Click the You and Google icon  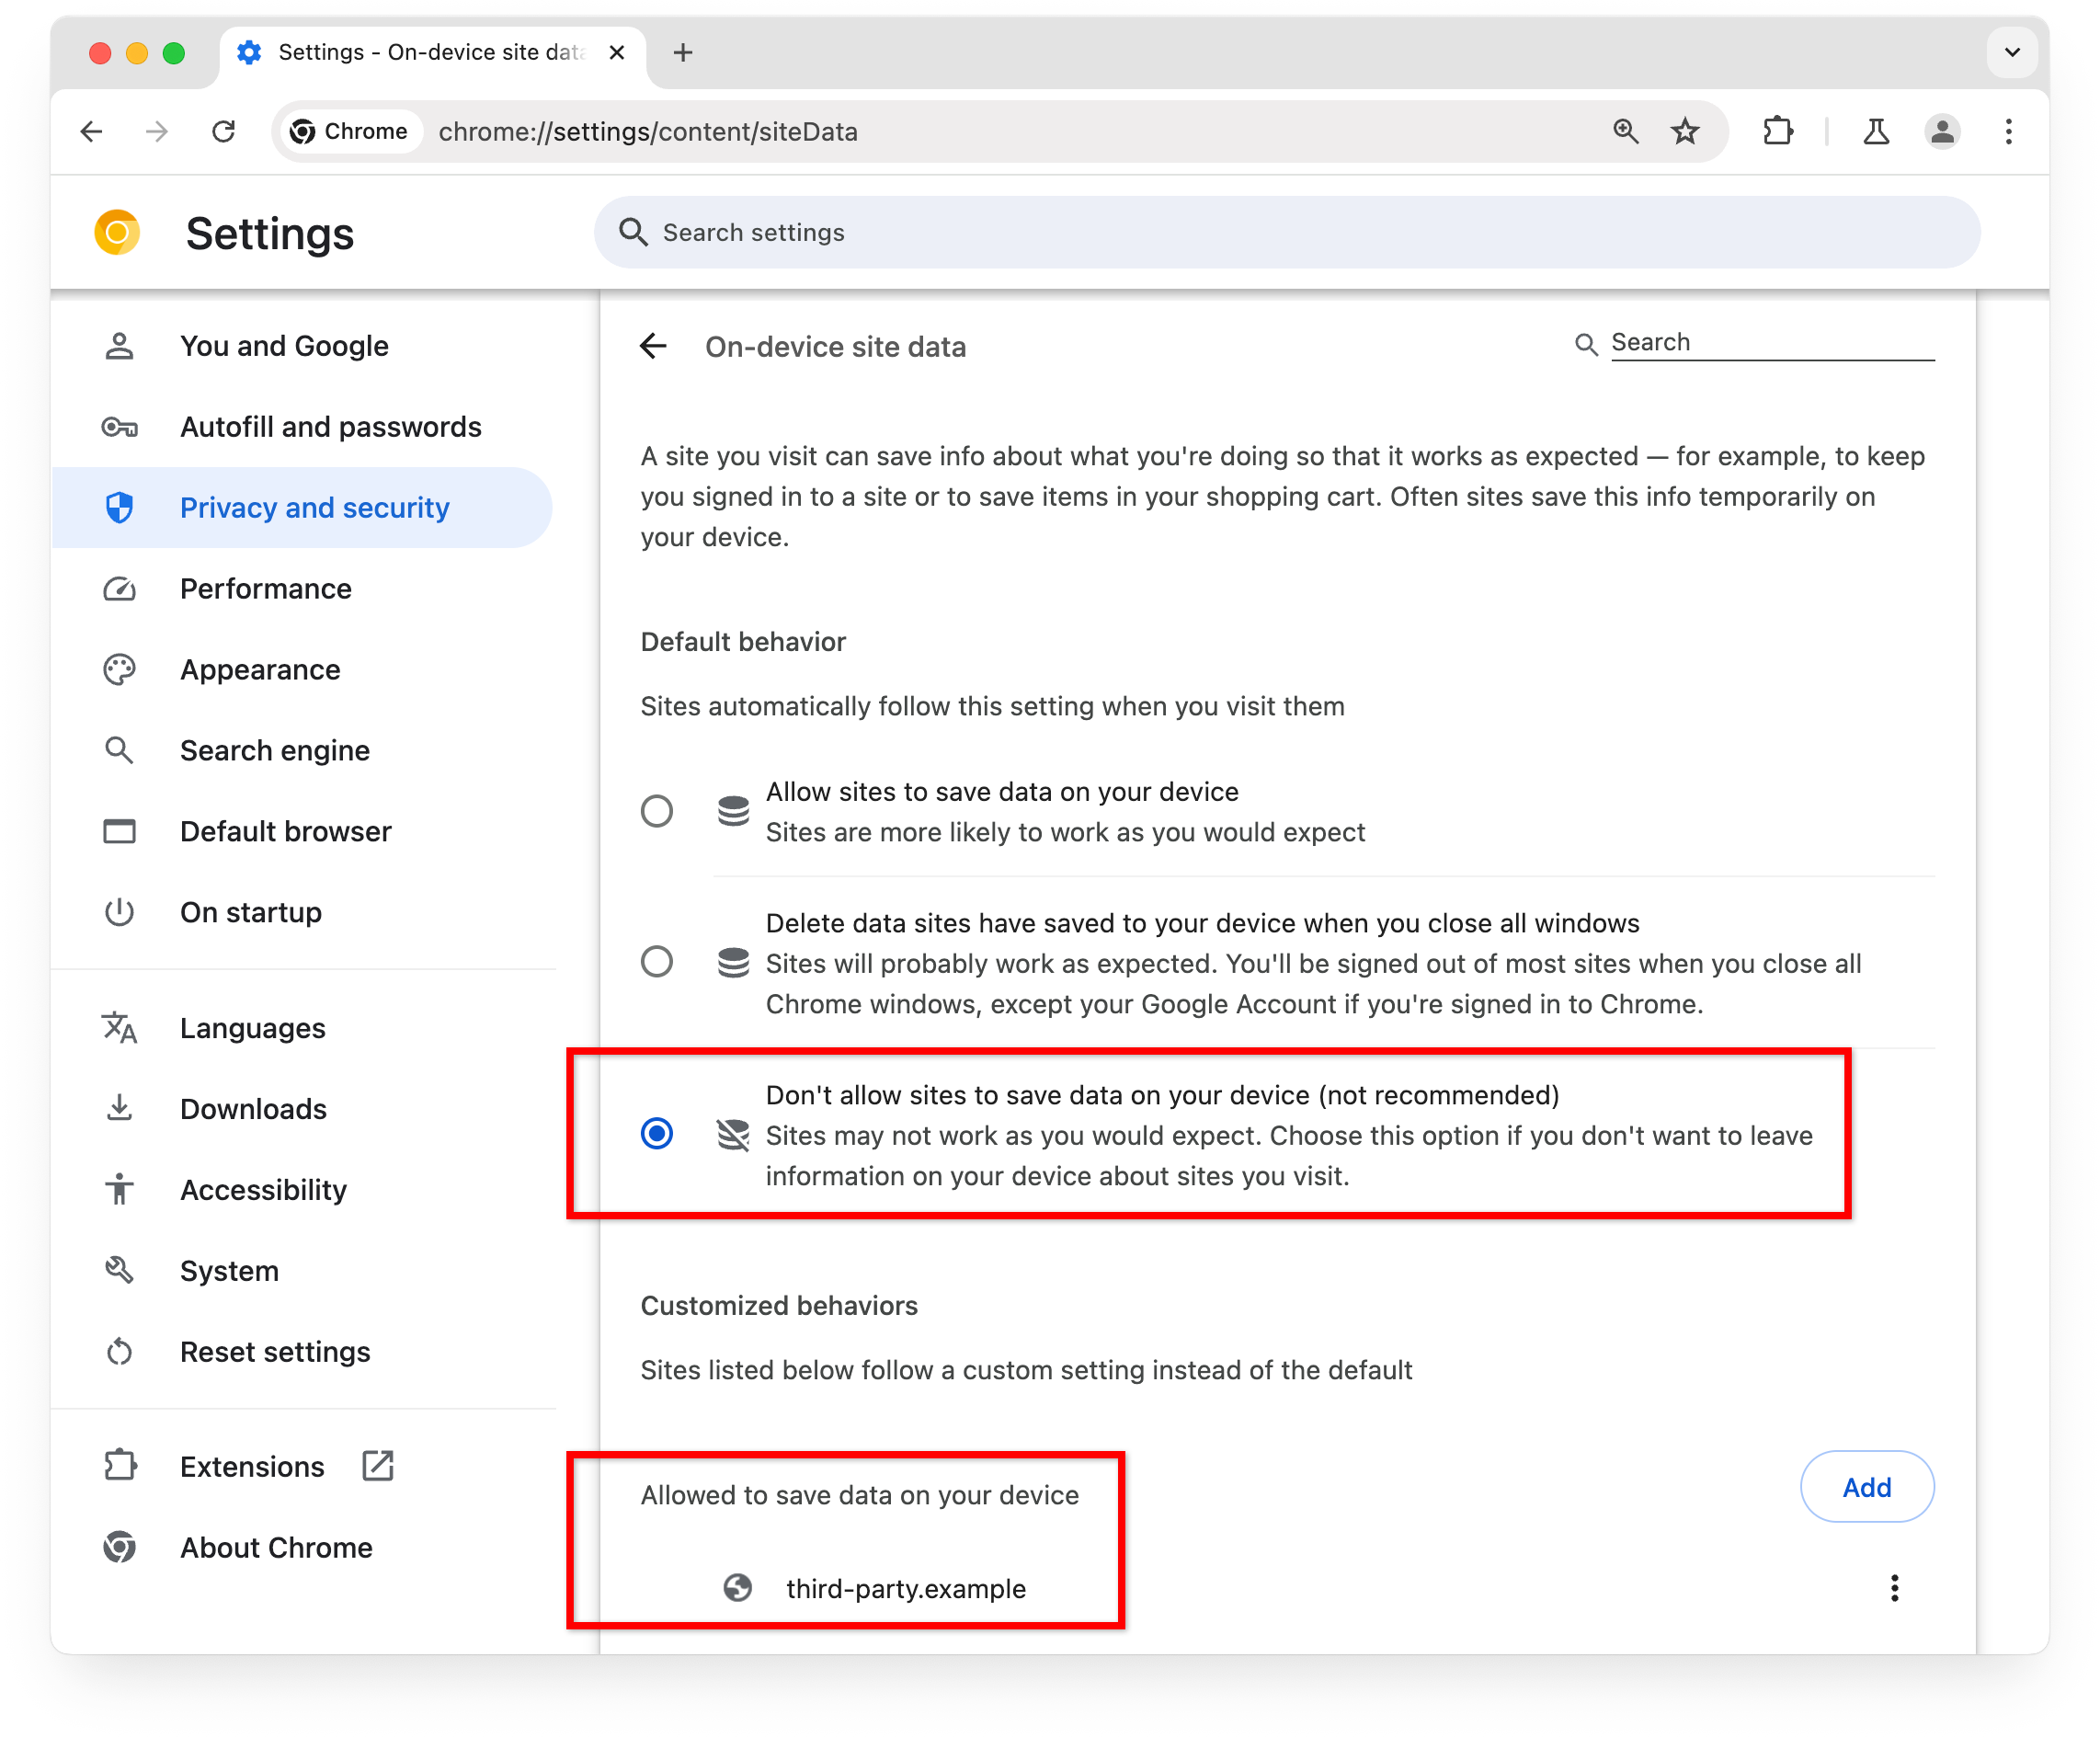click(x=122, y=346)
